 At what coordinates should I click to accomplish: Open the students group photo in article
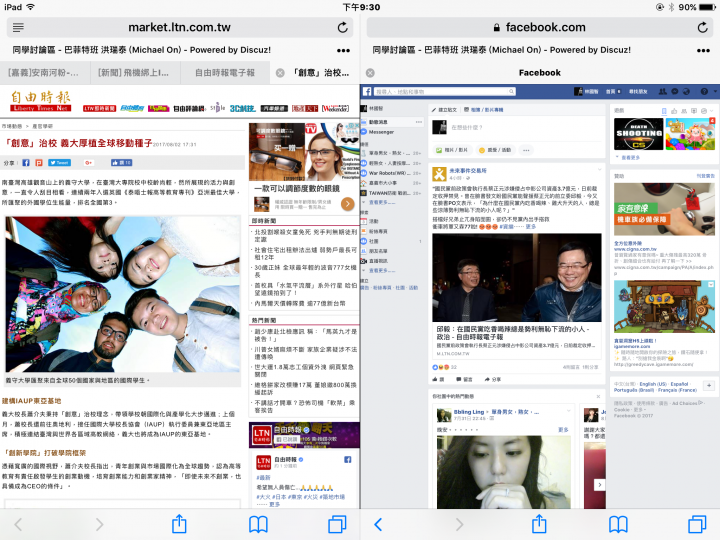(x=123, y=294)
